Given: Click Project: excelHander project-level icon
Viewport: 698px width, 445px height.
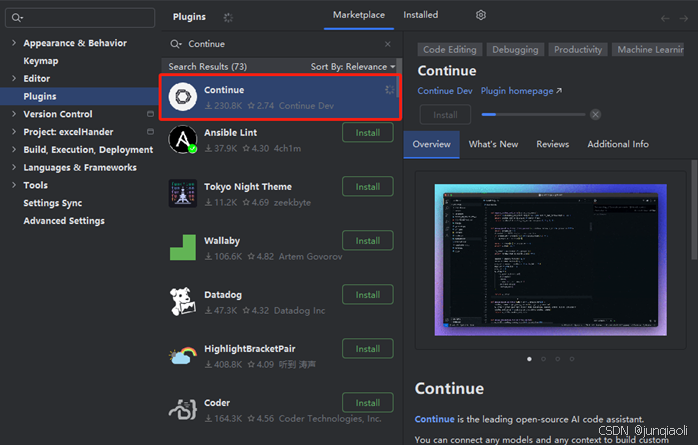Looking at the screenshot, I should tap(150, 132).
